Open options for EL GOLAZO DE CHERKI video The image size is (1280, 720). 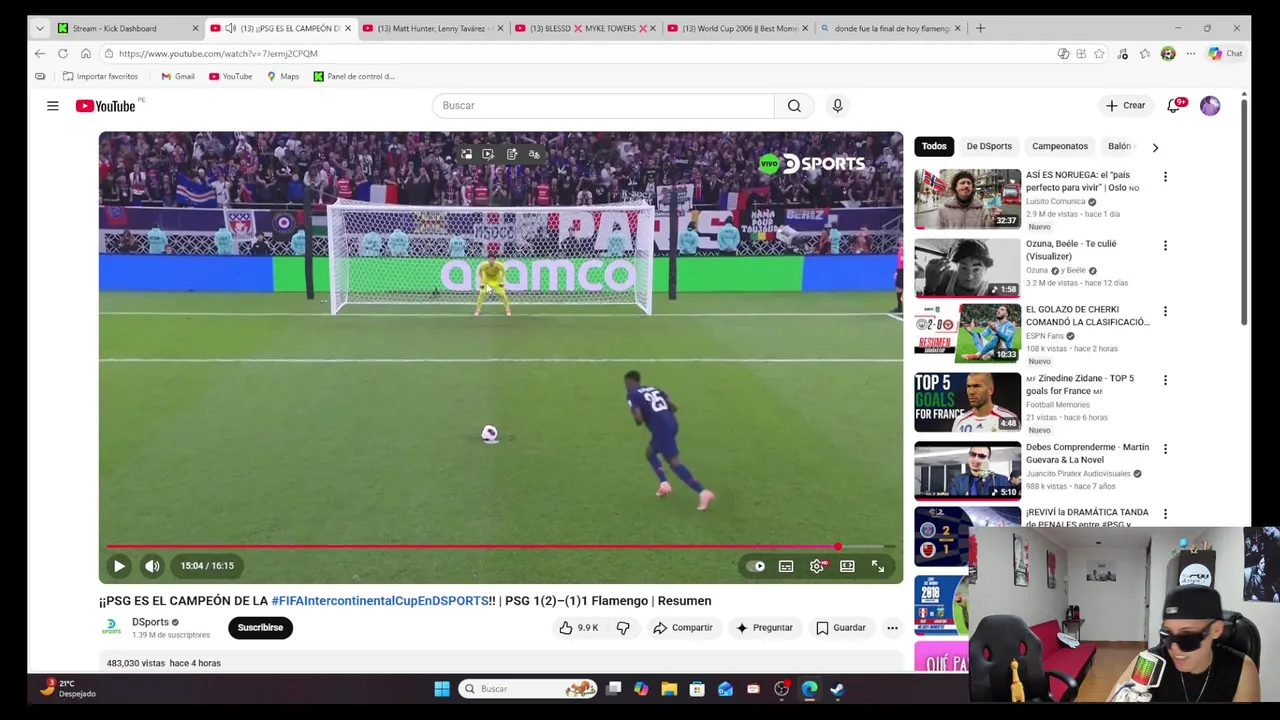tap(1165, 312)
